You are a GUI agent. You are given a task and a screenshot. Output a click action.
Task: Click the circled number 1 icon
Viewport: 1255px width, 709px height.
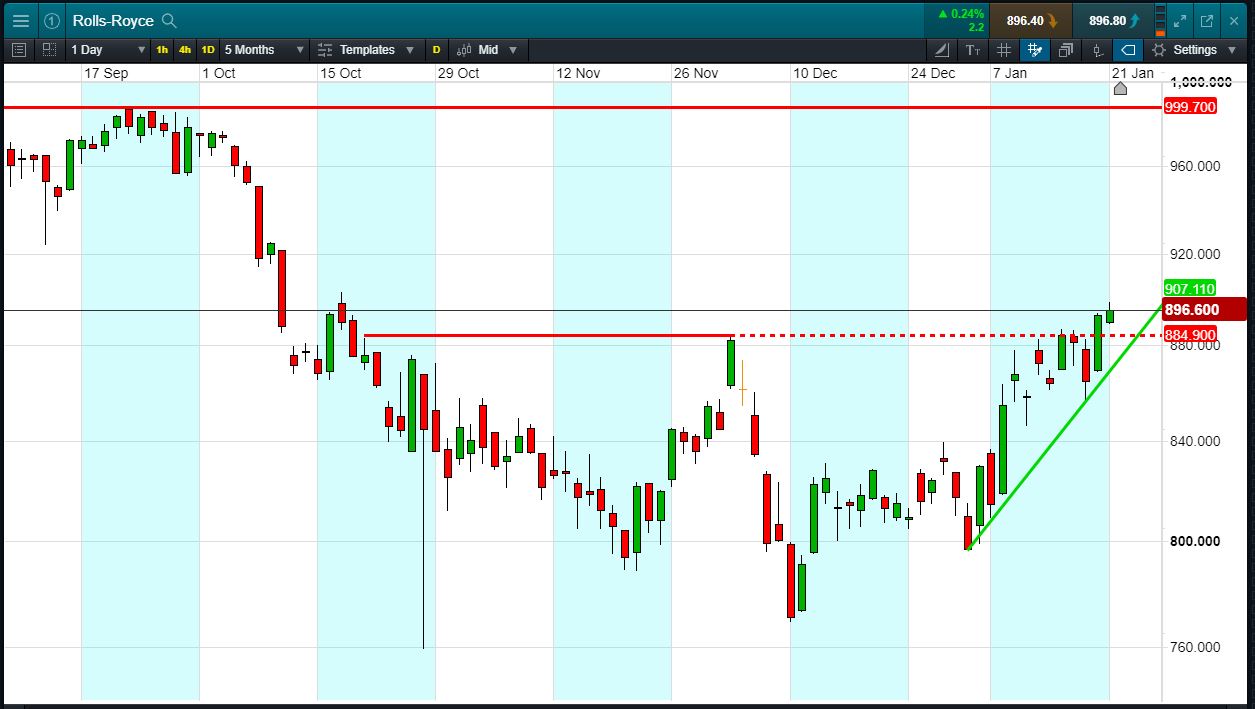tap(52, 20)
